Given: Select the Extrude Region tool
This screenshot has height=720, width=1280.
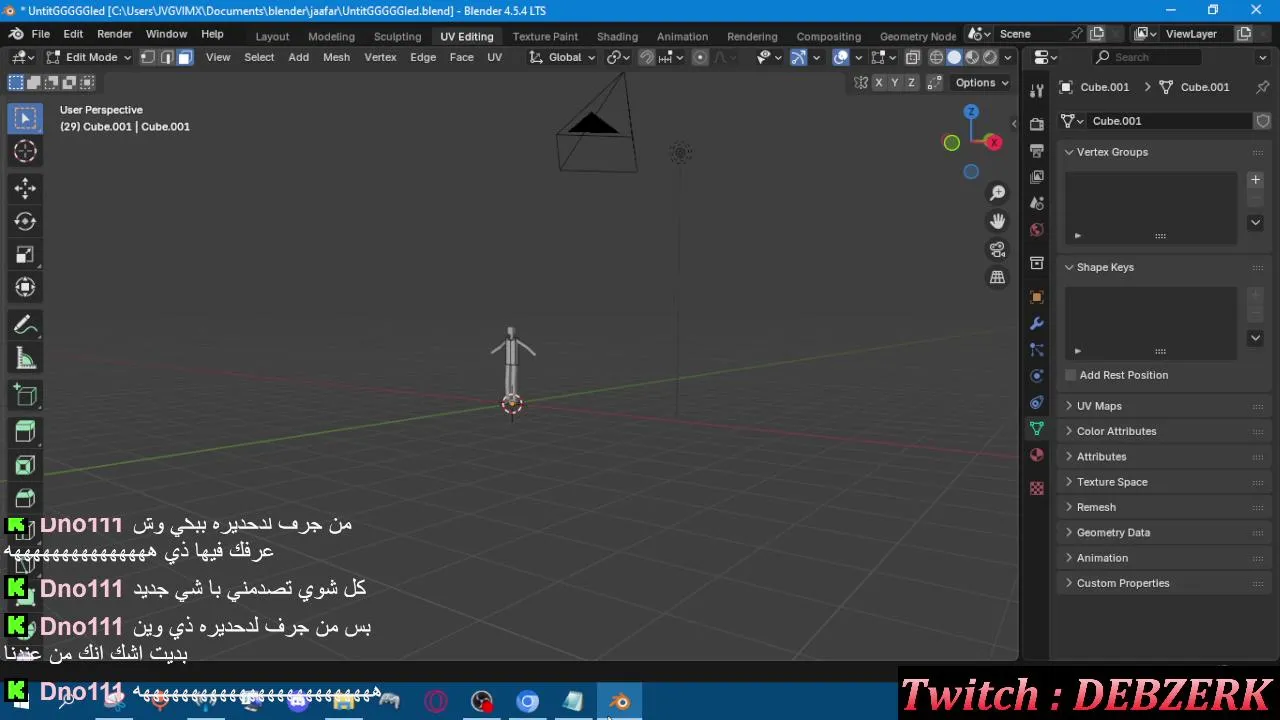Looking at the screenshot, I should coord(25,432).
